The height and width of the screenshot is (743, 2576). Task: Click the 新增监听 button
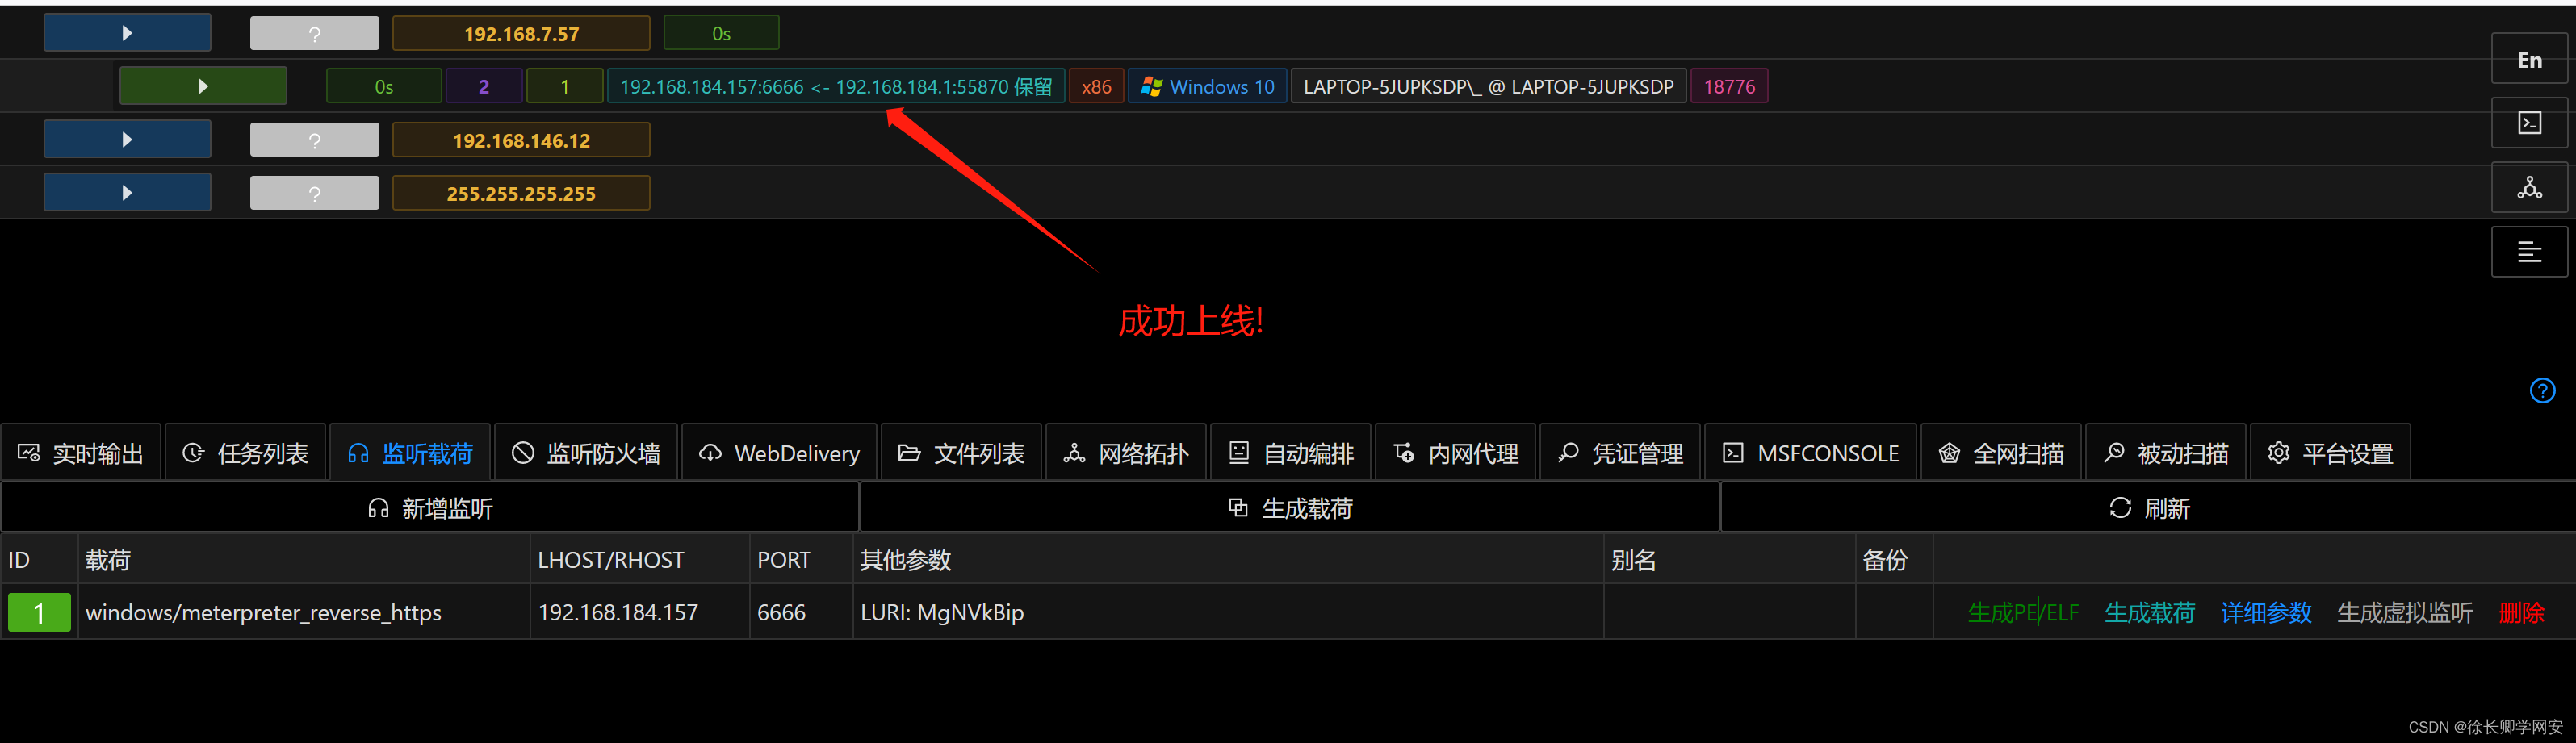[429, 507]
